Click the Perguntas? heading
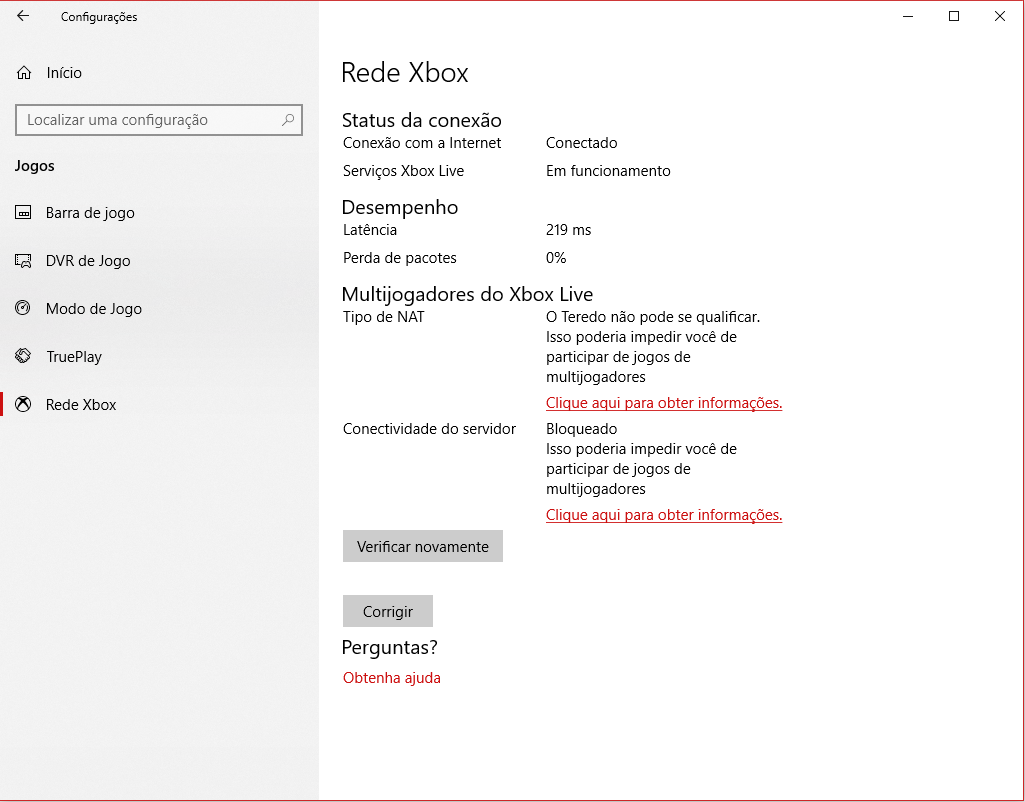Screen dimensions: 1025x802 pos(390,648)
